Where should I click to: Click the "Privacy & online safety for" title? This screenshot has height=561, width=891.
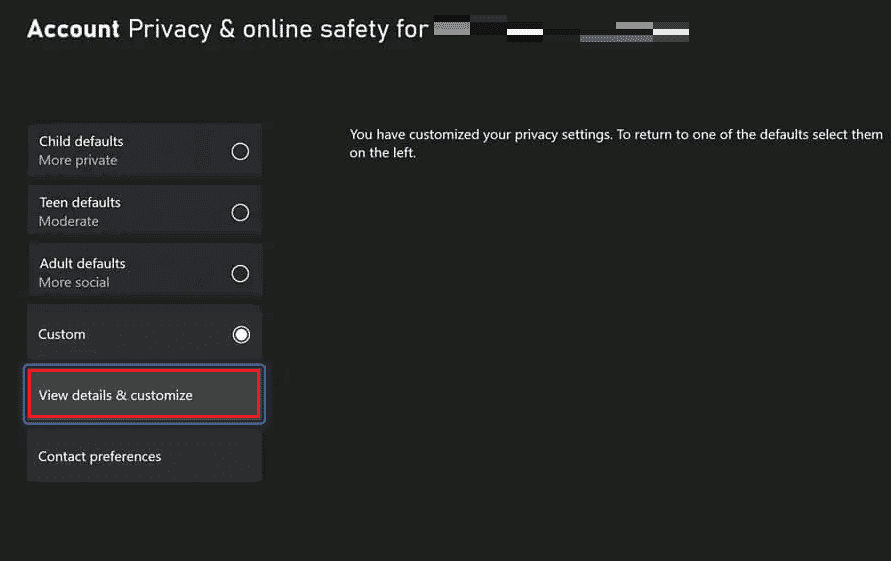[x=278, y=29]
